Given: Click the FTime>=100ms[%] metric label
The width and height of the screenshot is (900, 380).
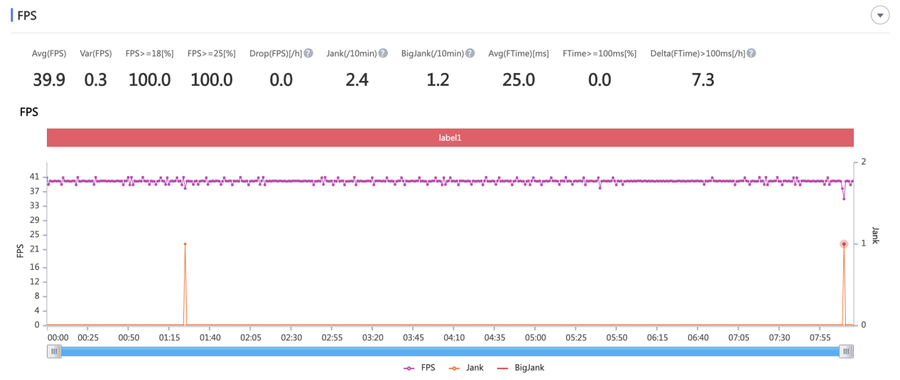Looking at the screenshot, I should coord(600,53).
